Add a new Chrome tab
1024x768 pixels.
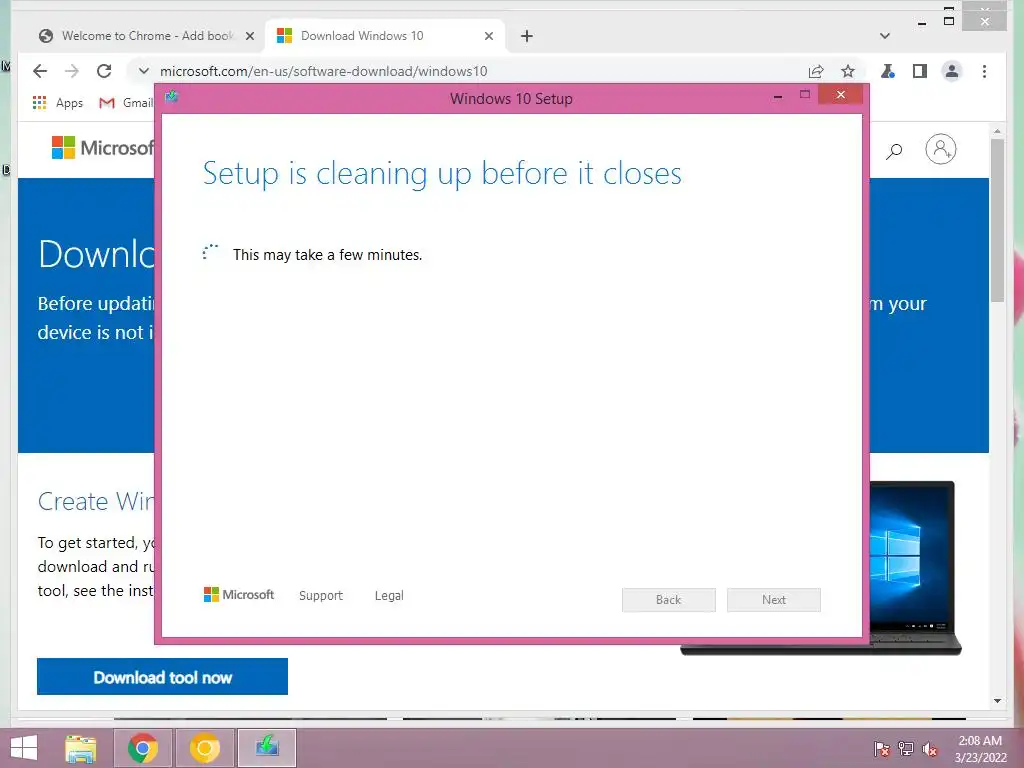click(x=527, y=36)
